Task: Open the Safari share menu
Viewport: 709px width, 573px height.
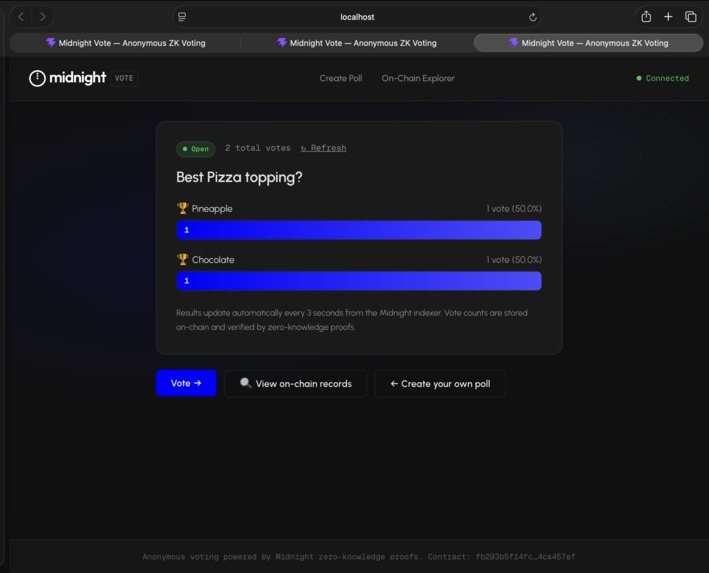Action: pos(646,17)
